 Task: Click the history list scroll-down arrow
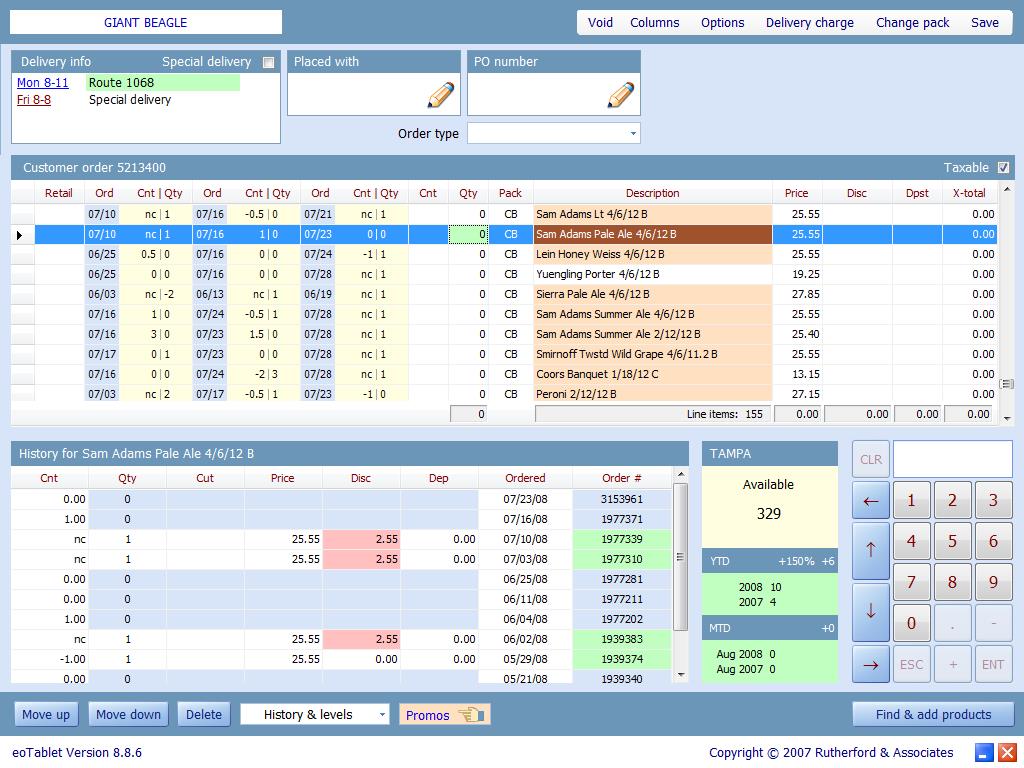681,675
